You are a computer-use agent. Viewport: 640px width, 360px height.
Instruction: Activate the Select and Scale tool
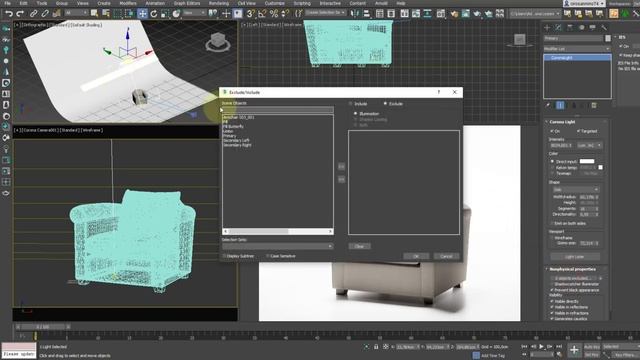click(x=165, y=13)
